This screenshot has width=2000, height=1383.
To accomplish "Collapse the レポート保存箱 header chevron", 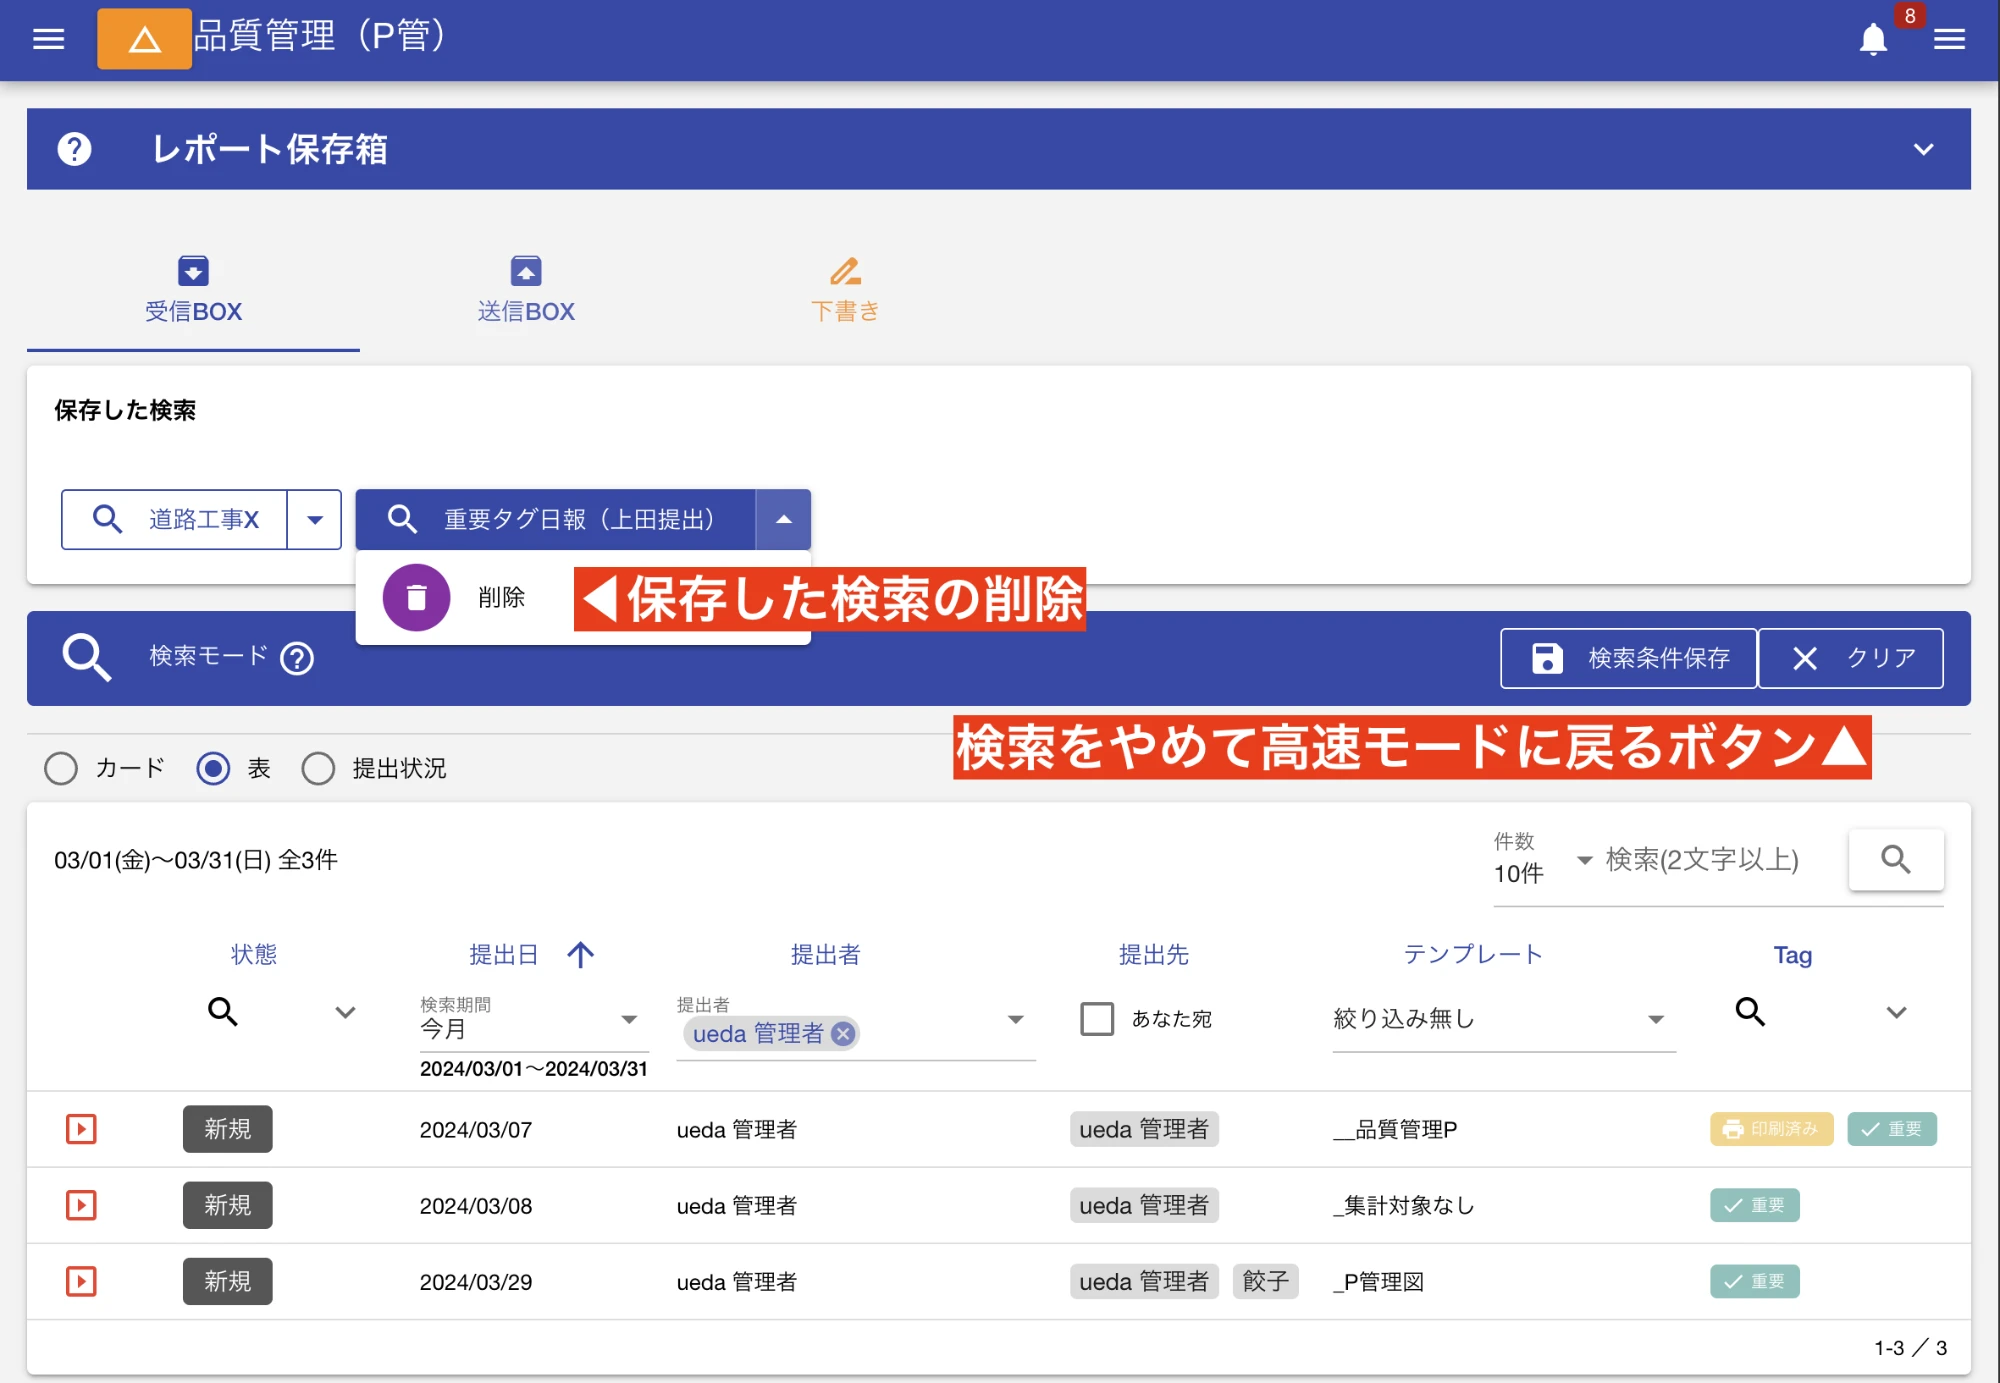I will pyautogui.click(x=1923, y=149).
